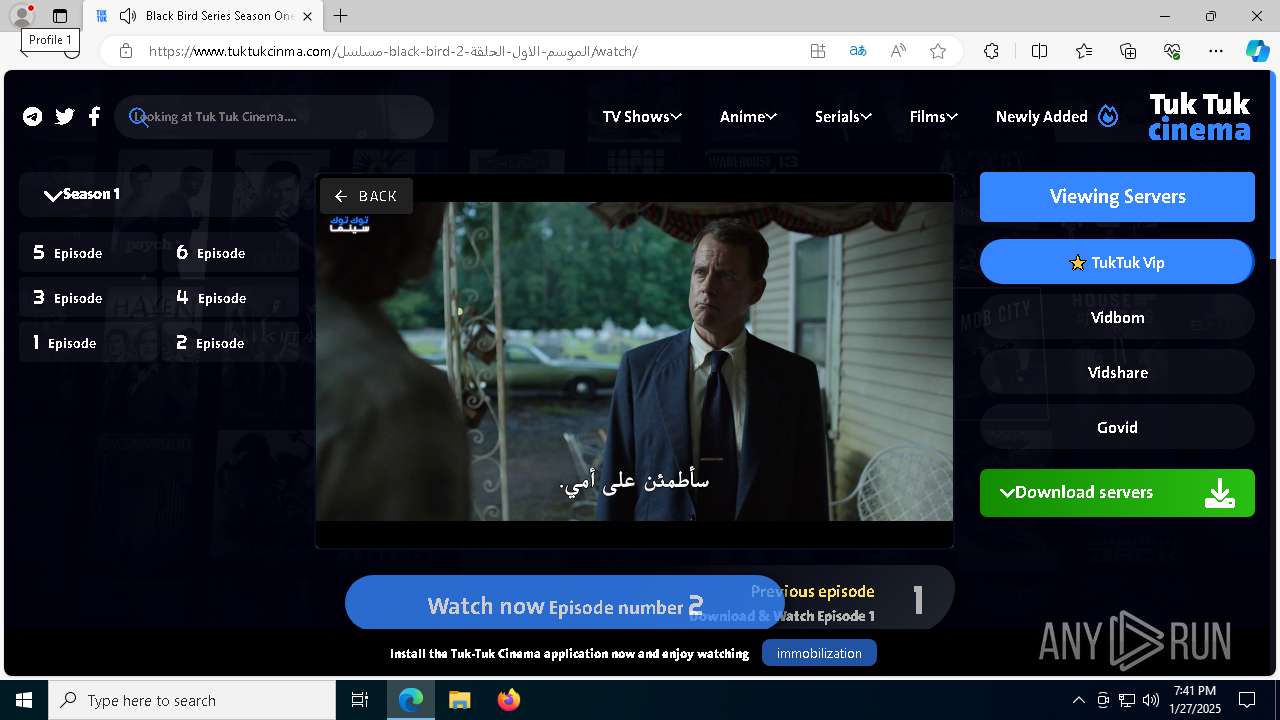1280x720 pixels.
Task: Open the Twitter social icon
Action: [65, 117]
